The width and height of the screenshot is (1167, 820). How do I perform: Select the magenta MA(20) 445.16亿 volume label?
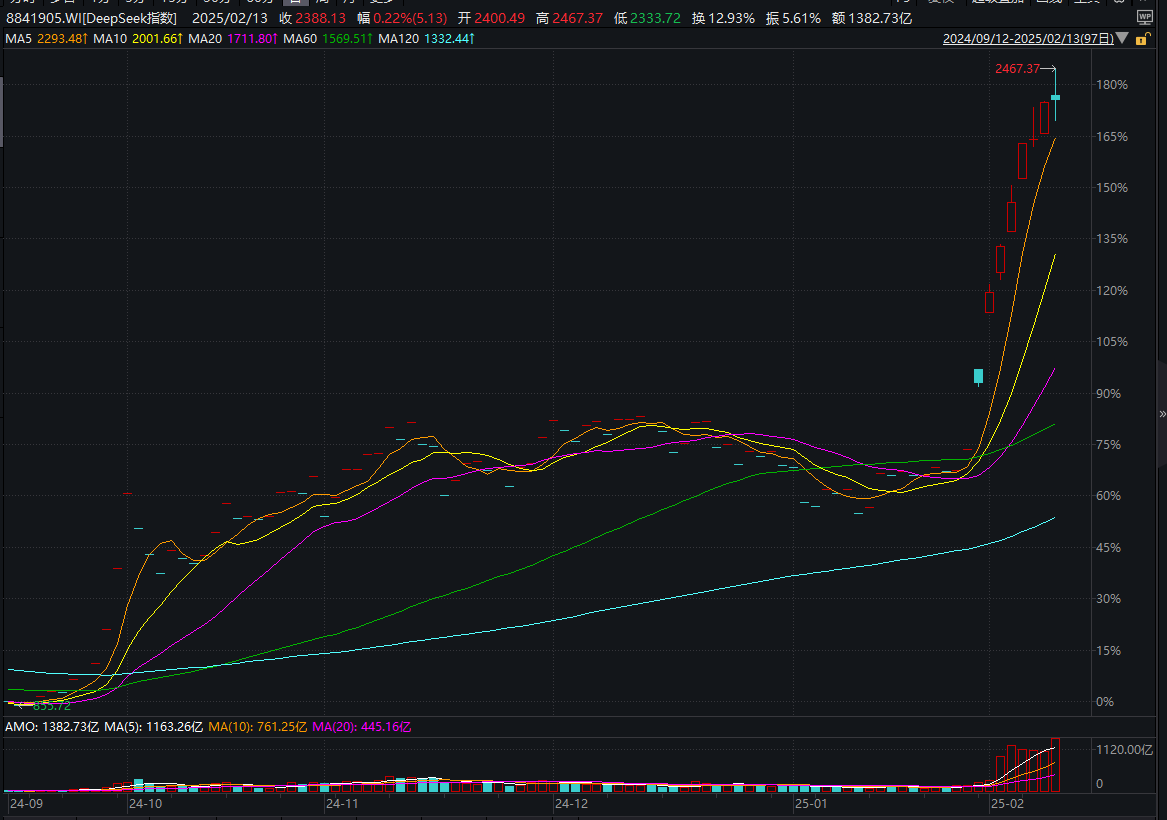362,726
